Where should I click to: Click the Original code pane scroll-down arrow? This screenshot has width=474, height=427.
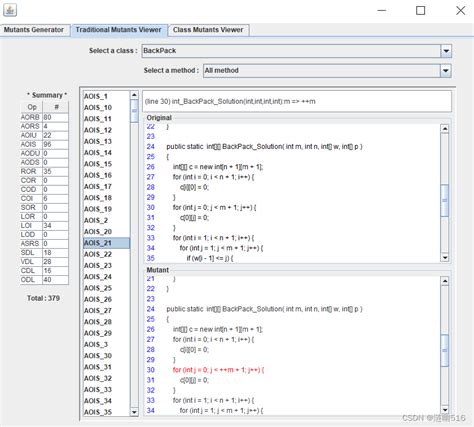tap(445, 258)
